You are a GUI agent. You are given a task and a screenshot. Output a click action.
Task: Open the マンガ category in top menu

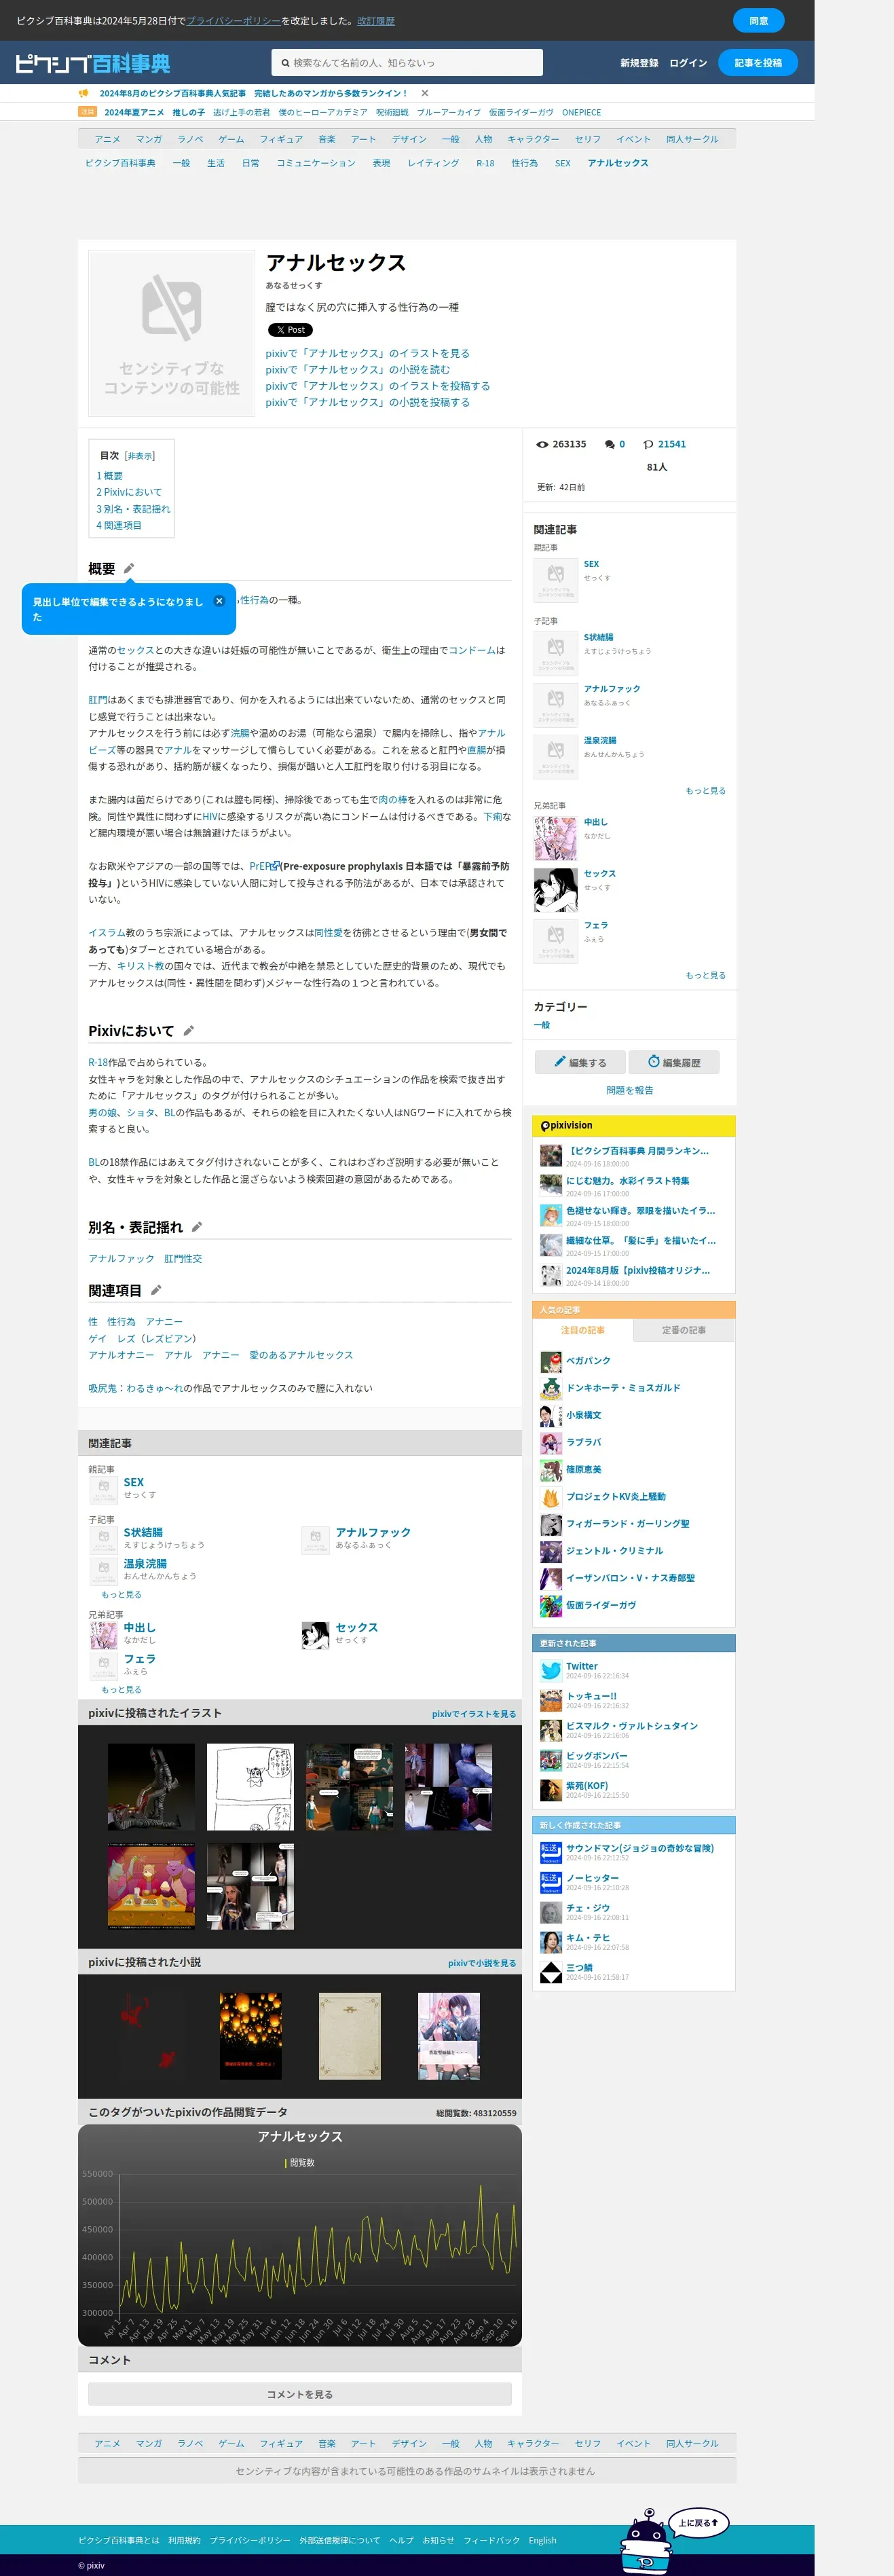coord(149,139)
